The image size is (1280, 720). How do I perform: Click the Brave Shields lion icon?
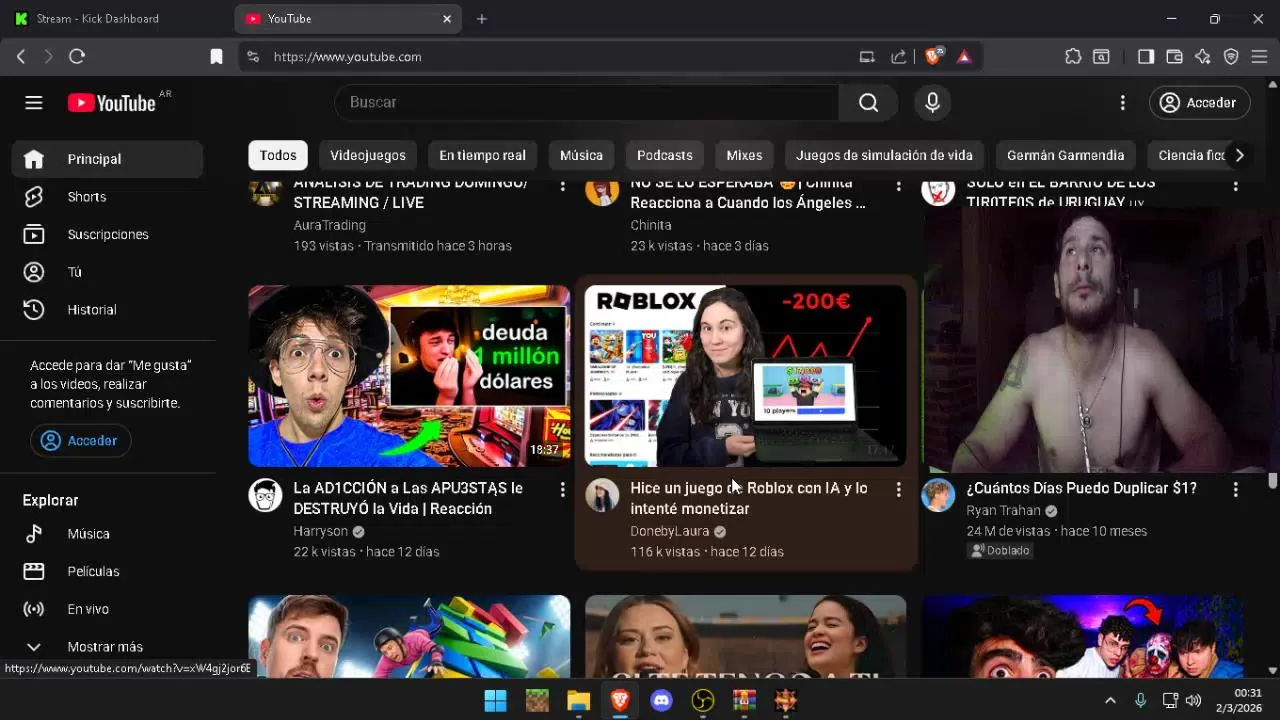[933, 57]
